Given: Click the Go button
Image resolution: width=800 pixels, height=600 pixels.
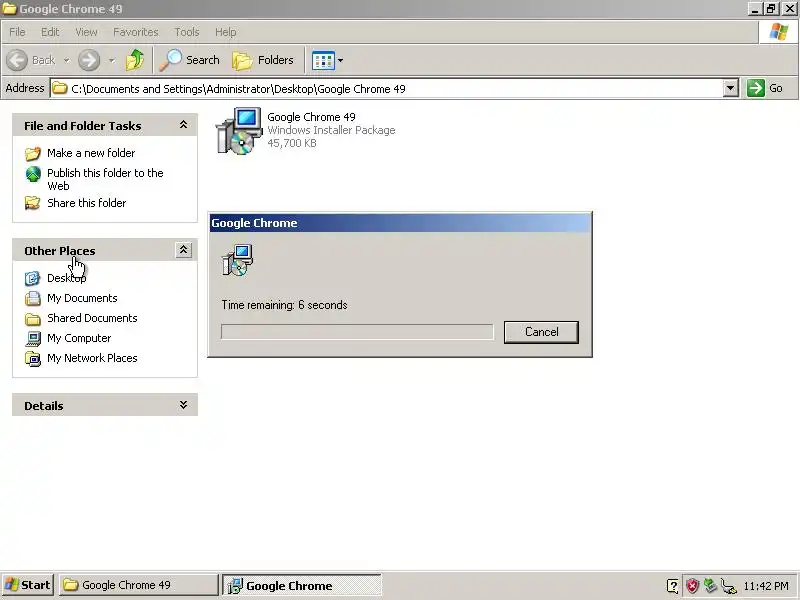Looking at the screenshot, I should [765, 88].
